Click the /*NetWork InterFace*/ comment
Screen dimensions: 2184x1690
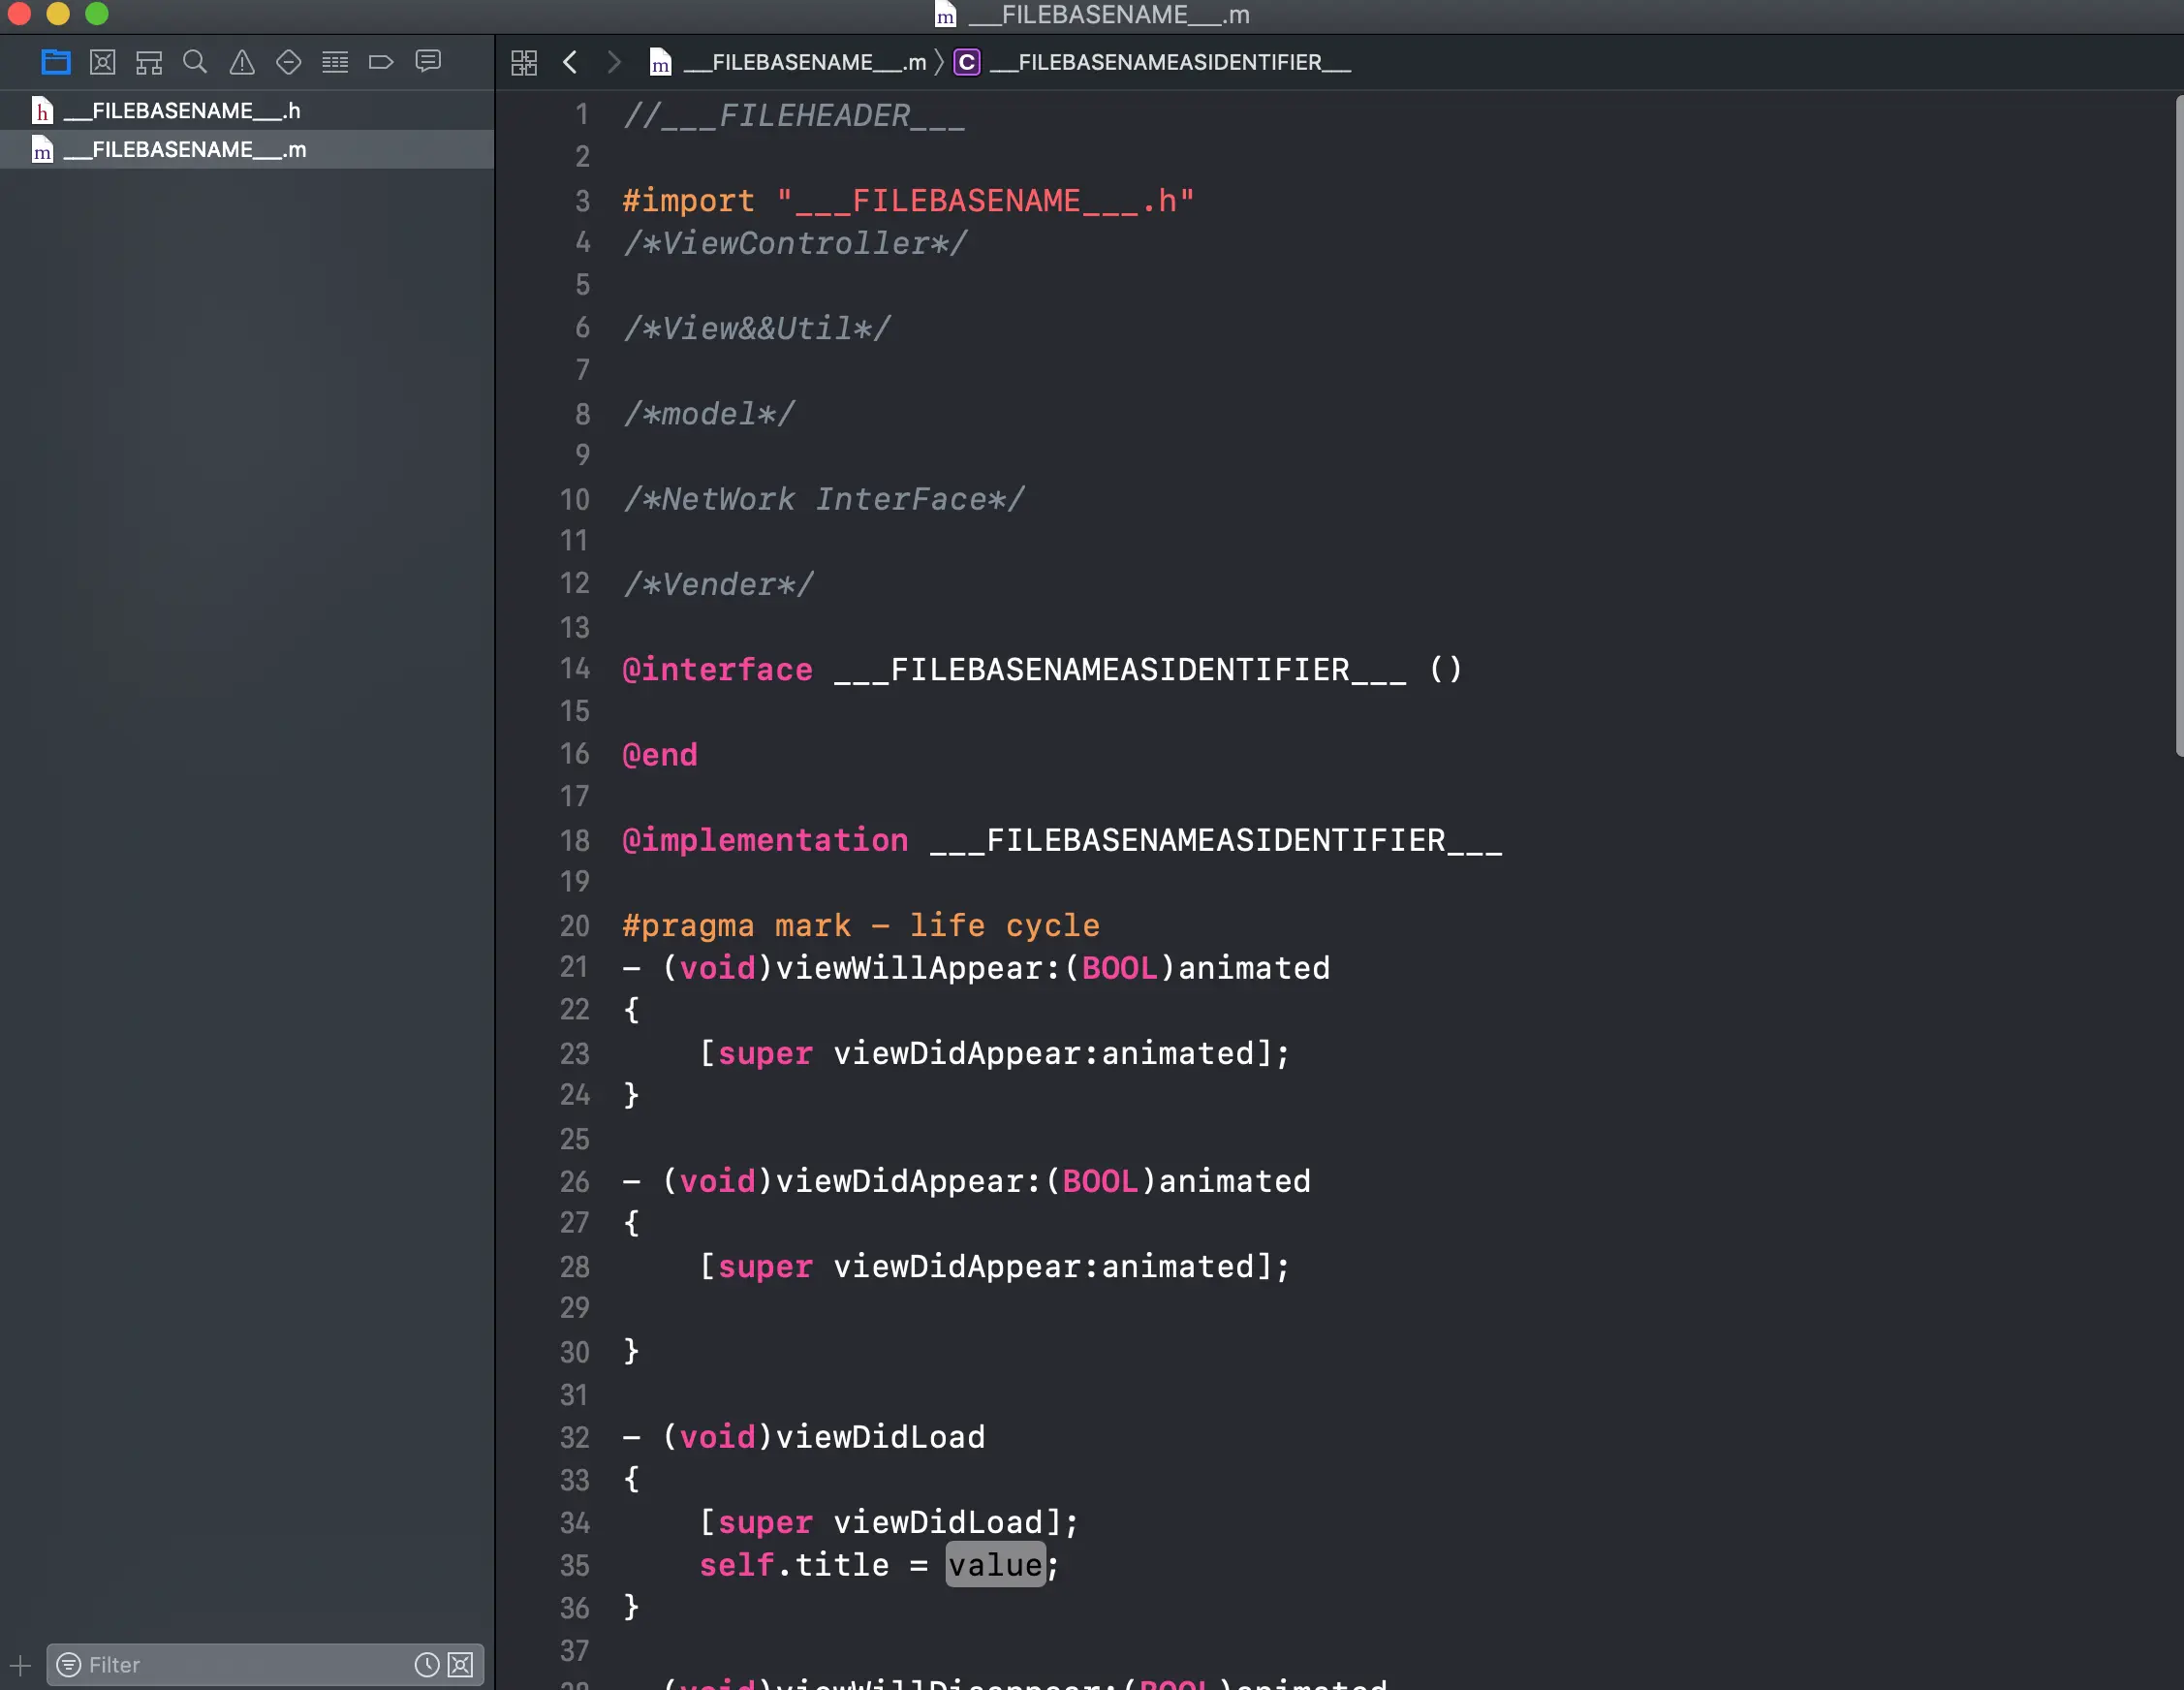tap(824, 499)
